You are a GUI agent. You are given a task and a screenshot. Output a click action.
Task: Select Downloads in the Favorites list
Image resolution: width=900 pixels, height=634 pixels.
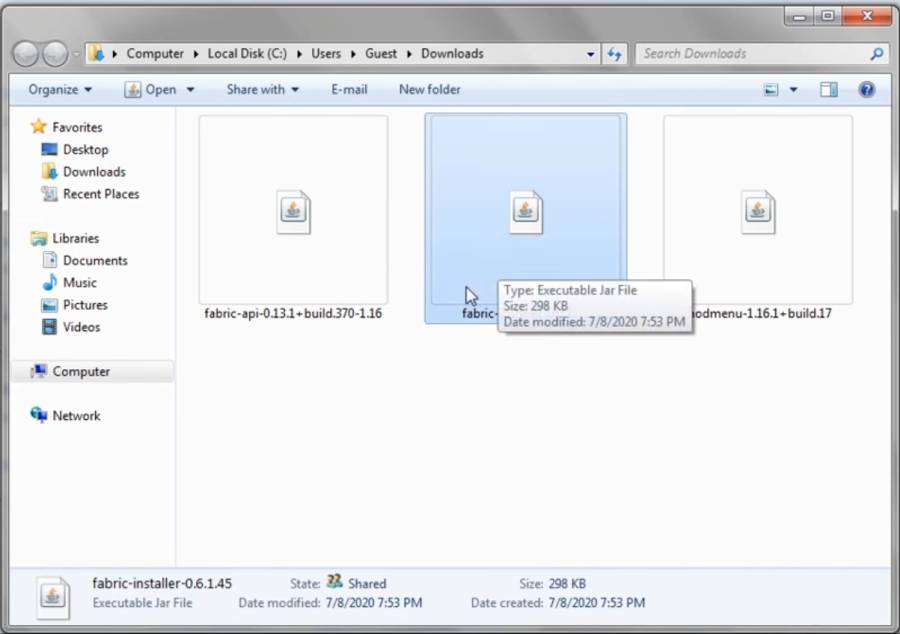[94, 171]
